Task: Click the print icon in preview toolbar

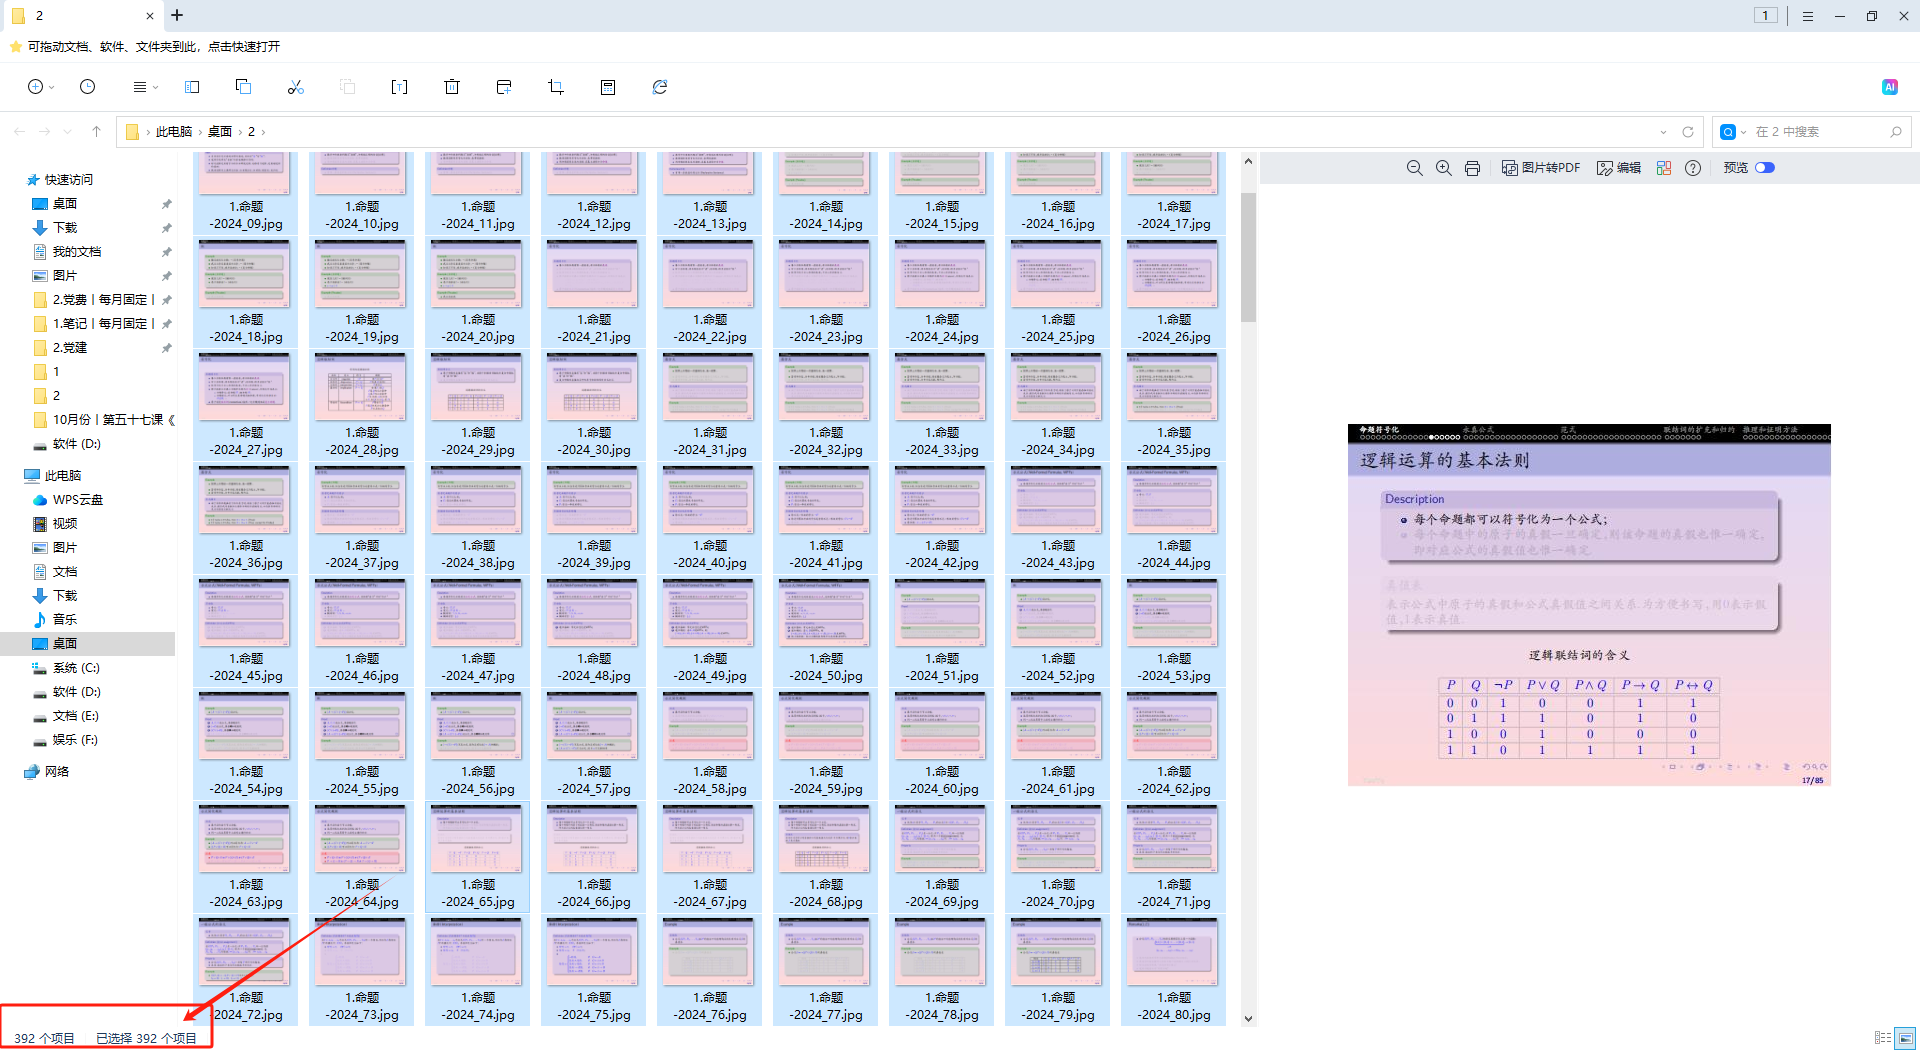Action: coord(1472,168)
